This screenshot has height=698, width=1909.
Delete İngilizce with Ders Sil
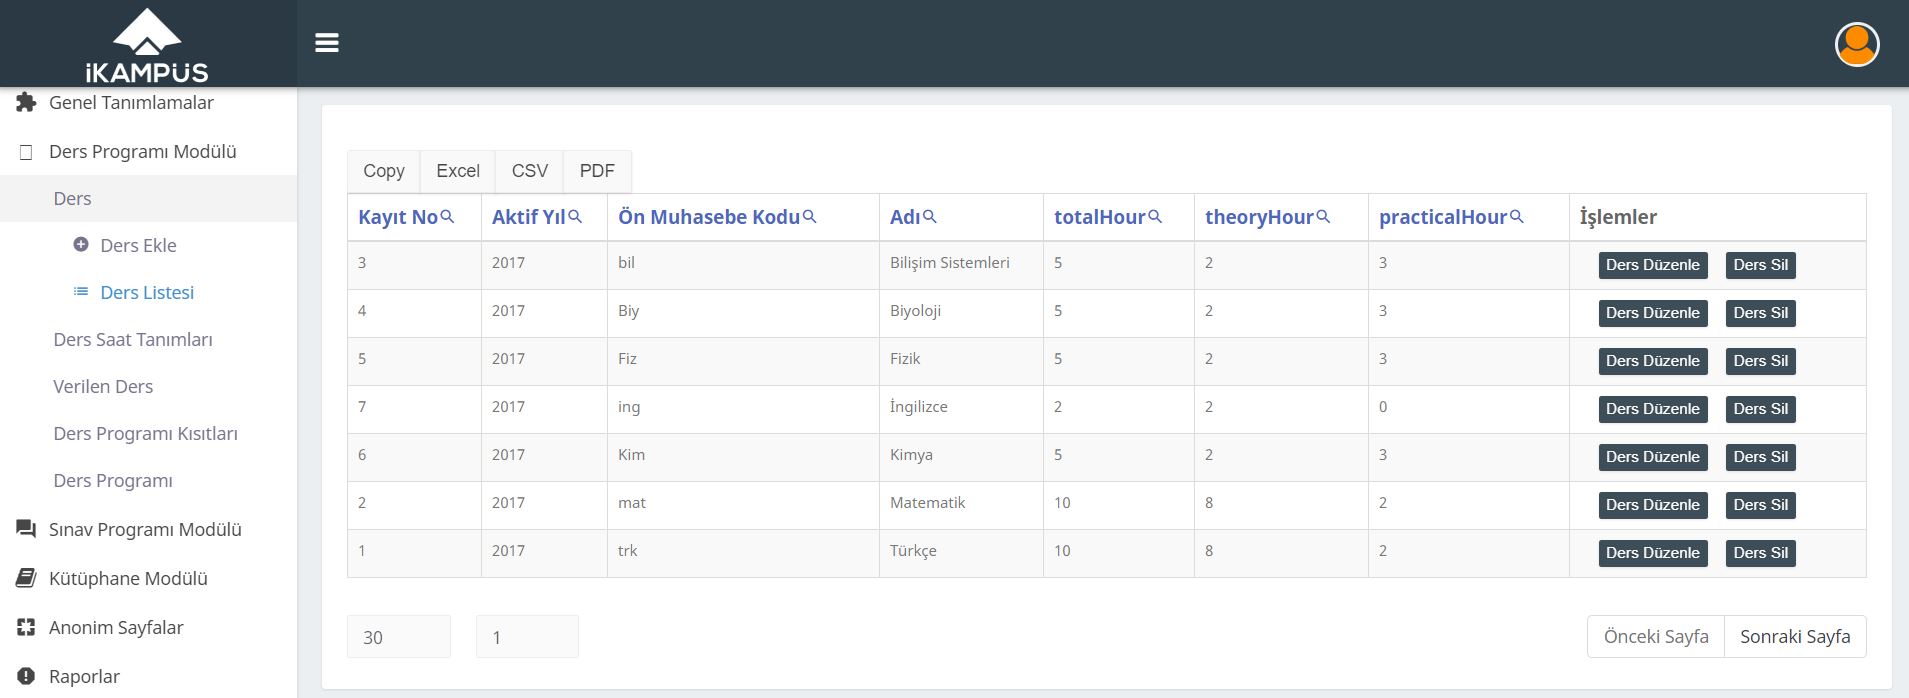[x=1761, y=409]
